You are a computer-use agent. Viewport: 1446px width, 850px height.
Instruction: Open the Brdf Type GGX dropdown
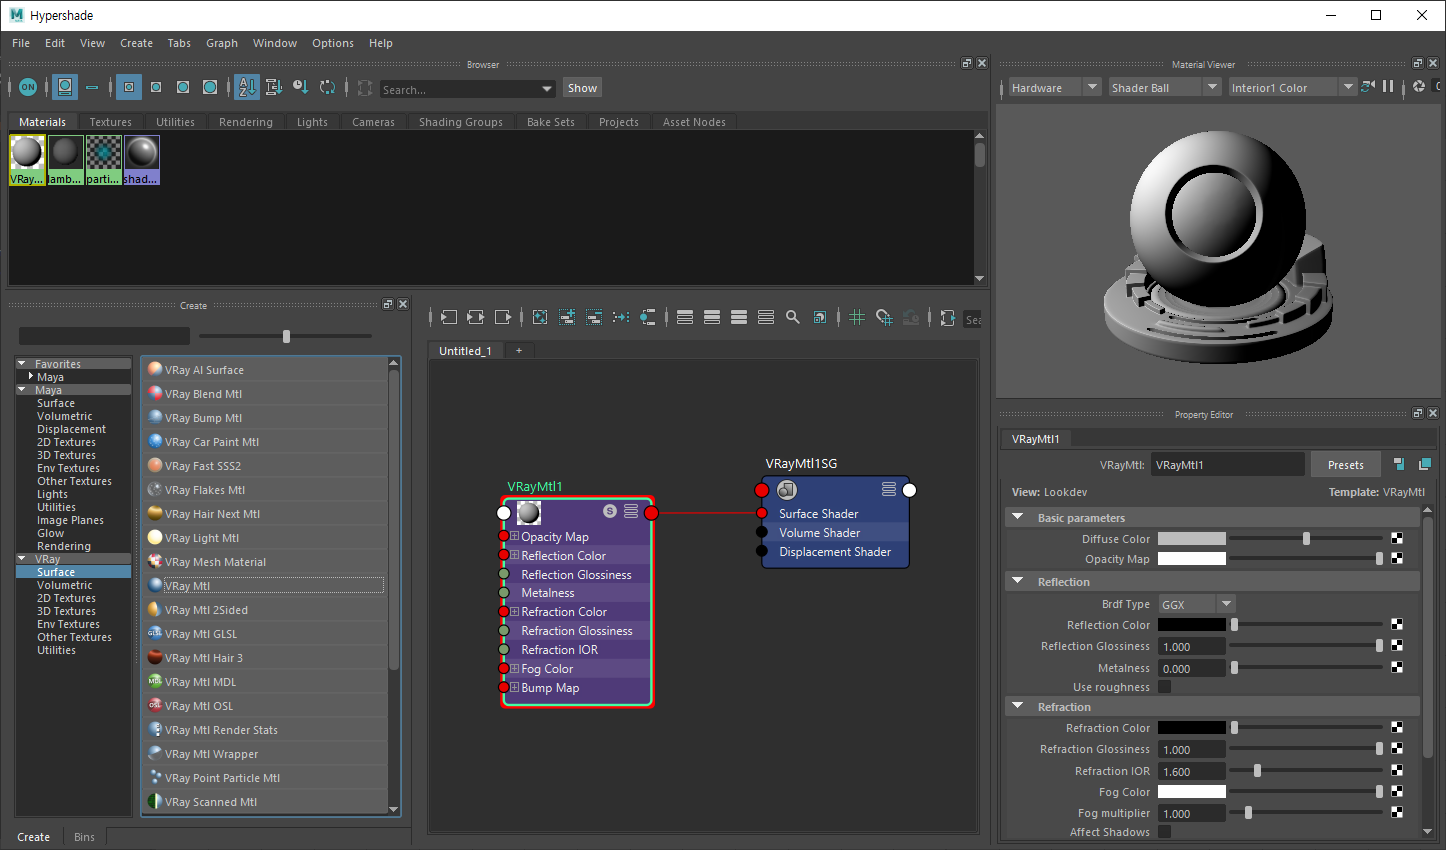point(1197,604)
